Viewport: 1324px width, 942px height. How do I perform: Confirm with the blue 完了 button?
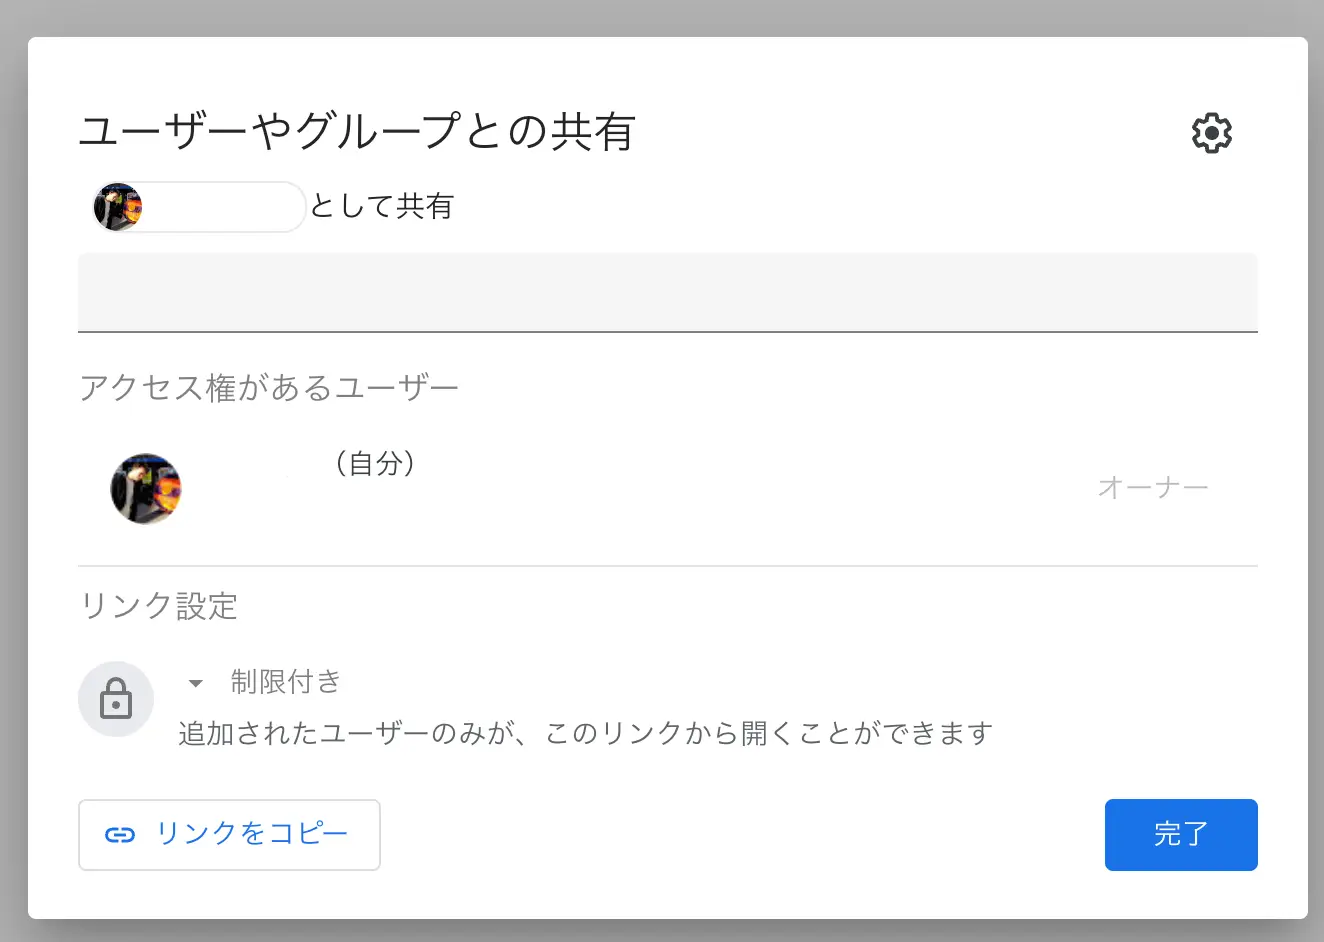[1181, 835]
